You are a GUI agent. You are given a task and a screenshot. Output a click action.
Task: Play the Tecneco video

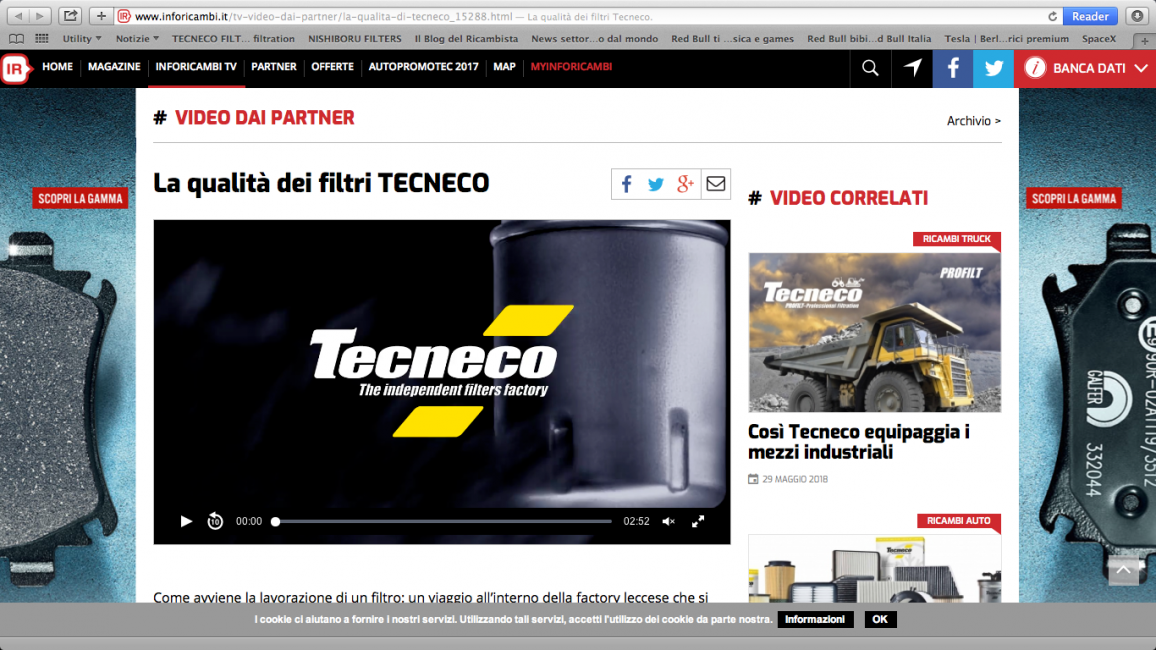point(186,521)
